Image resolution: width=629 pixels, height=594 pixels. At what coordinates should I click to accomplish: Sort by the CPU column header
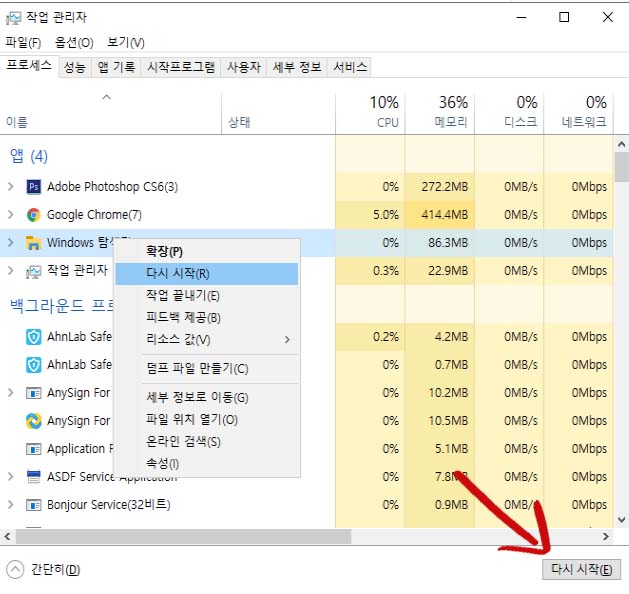[370, 113]
